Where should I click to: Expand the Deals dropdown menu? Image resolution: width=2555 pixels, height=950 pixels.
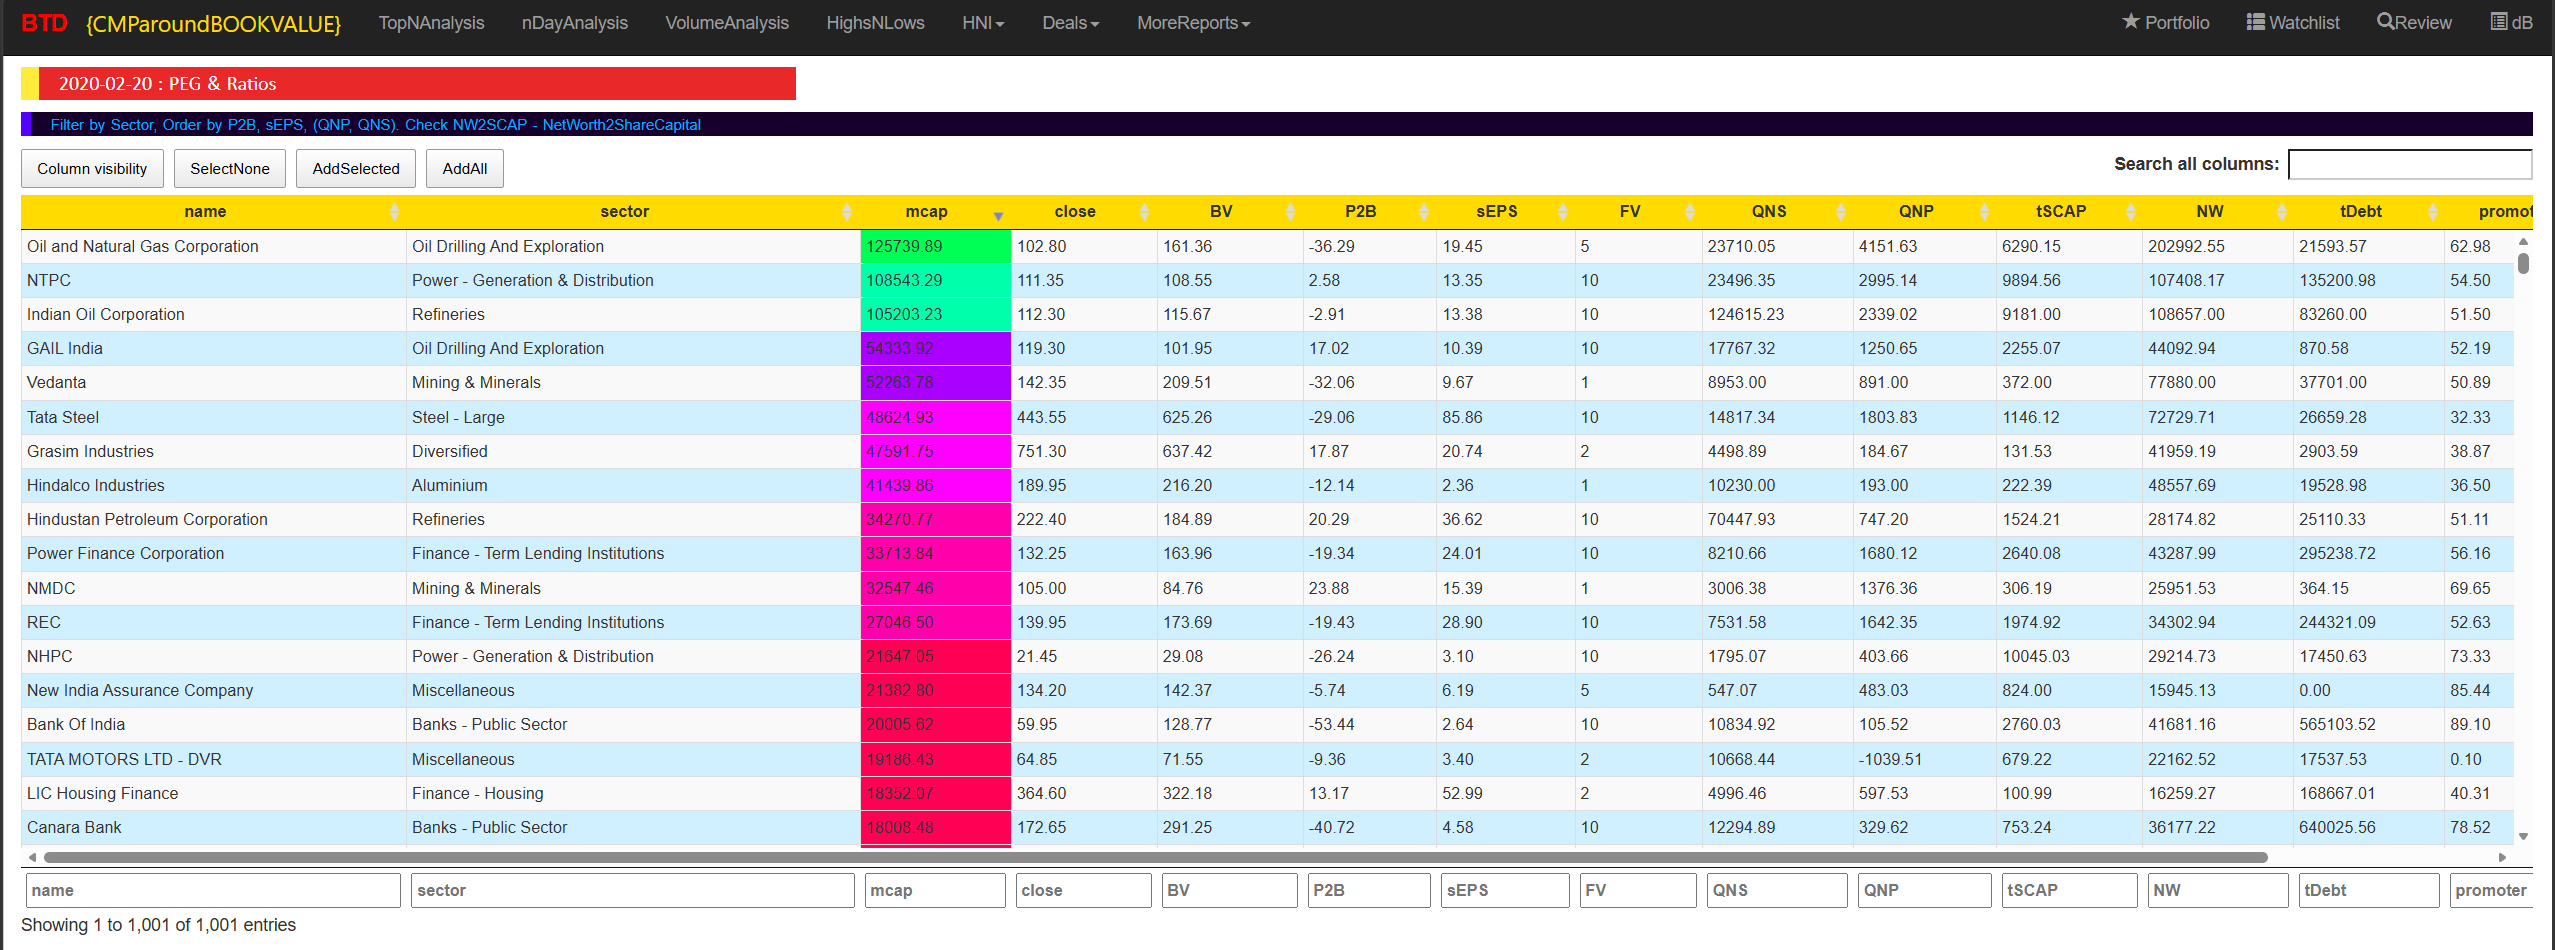1070,22
